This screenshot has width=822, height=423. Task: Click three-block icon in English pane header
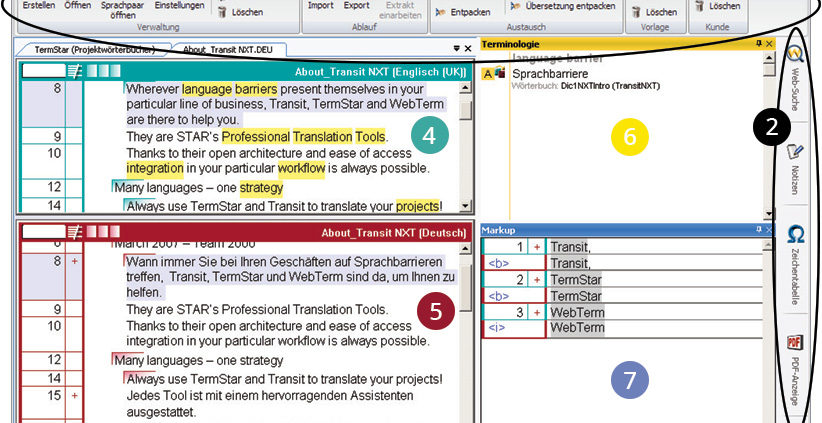(104, 71)
